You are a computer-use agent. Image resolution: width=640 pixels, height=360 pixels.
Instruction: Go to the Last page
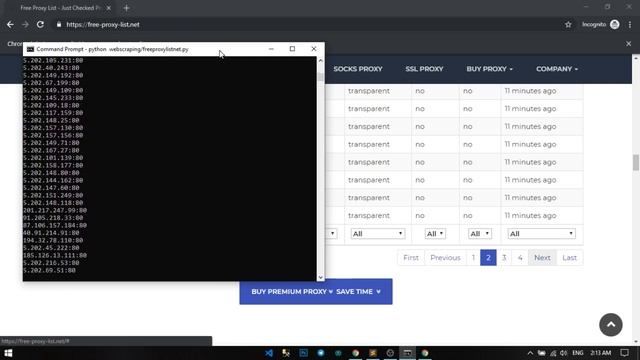click(569, 258)
